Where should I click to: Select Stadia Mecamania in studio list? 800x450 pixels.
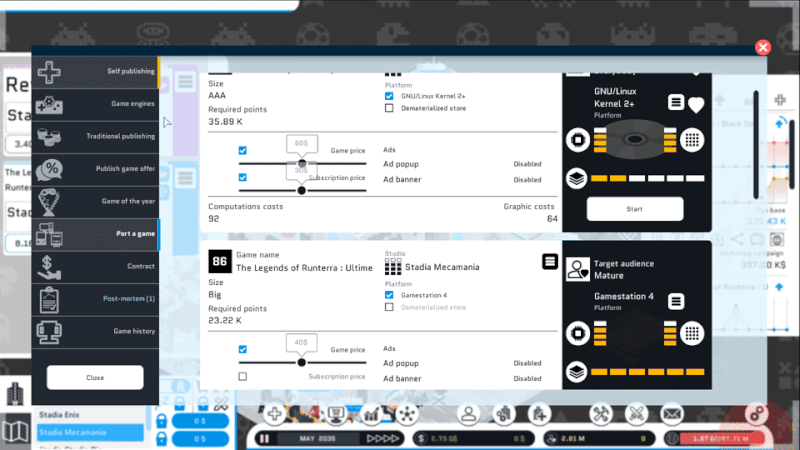pos(90,433)
